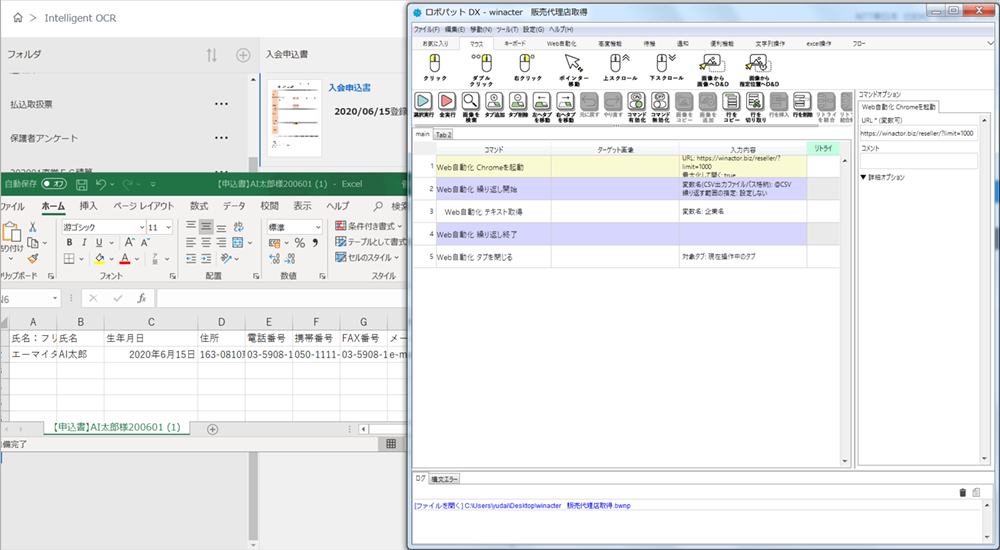The image size is (1000, 550).
Task: Open options for 保護者アンケート folder
Action: 221,138
